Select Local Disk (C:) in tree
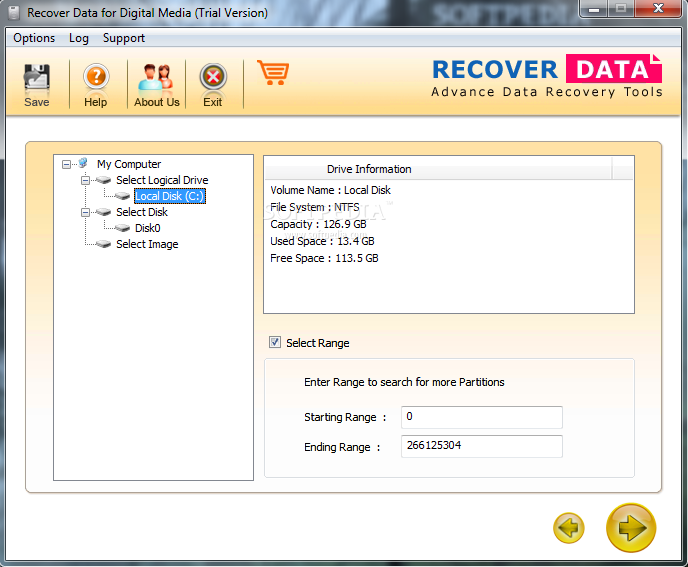 (170, 196)
